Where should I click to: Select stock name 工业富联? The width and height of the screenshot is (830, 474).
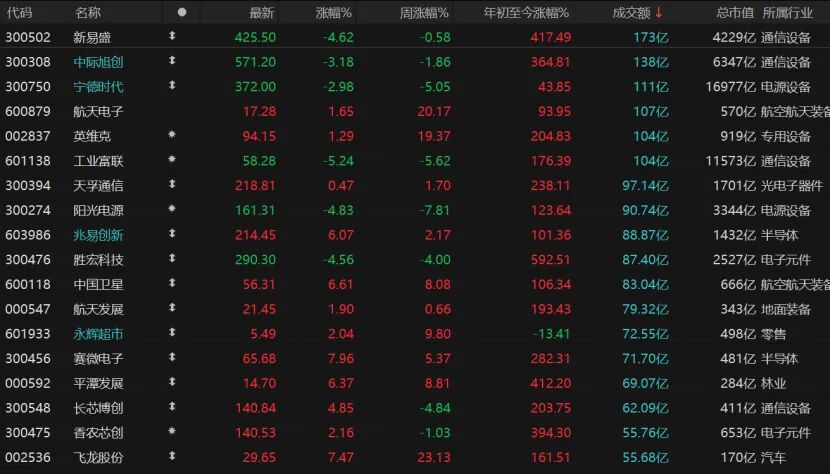pos(98,161)
